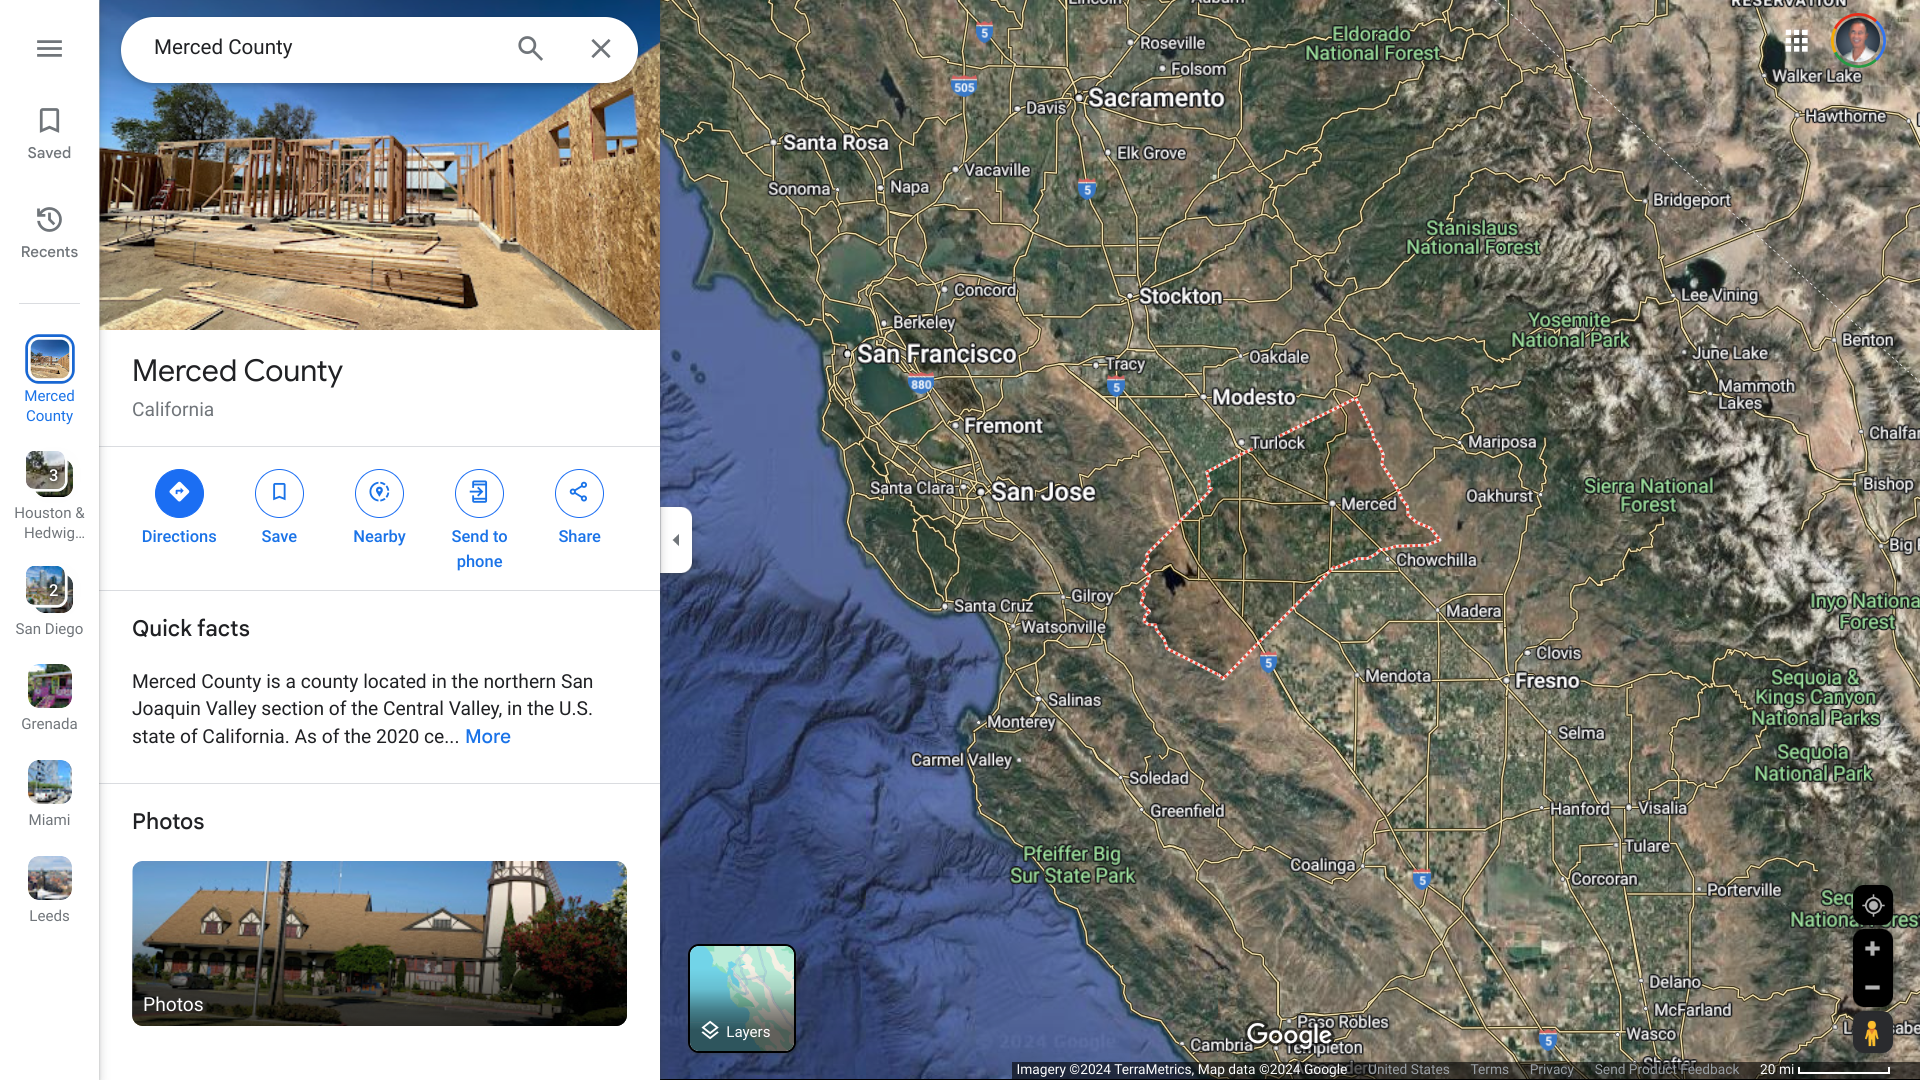Open the Google apps grid
Screen dimensions: 1920x1080
pyautogui.click(x=1796, y=41)
